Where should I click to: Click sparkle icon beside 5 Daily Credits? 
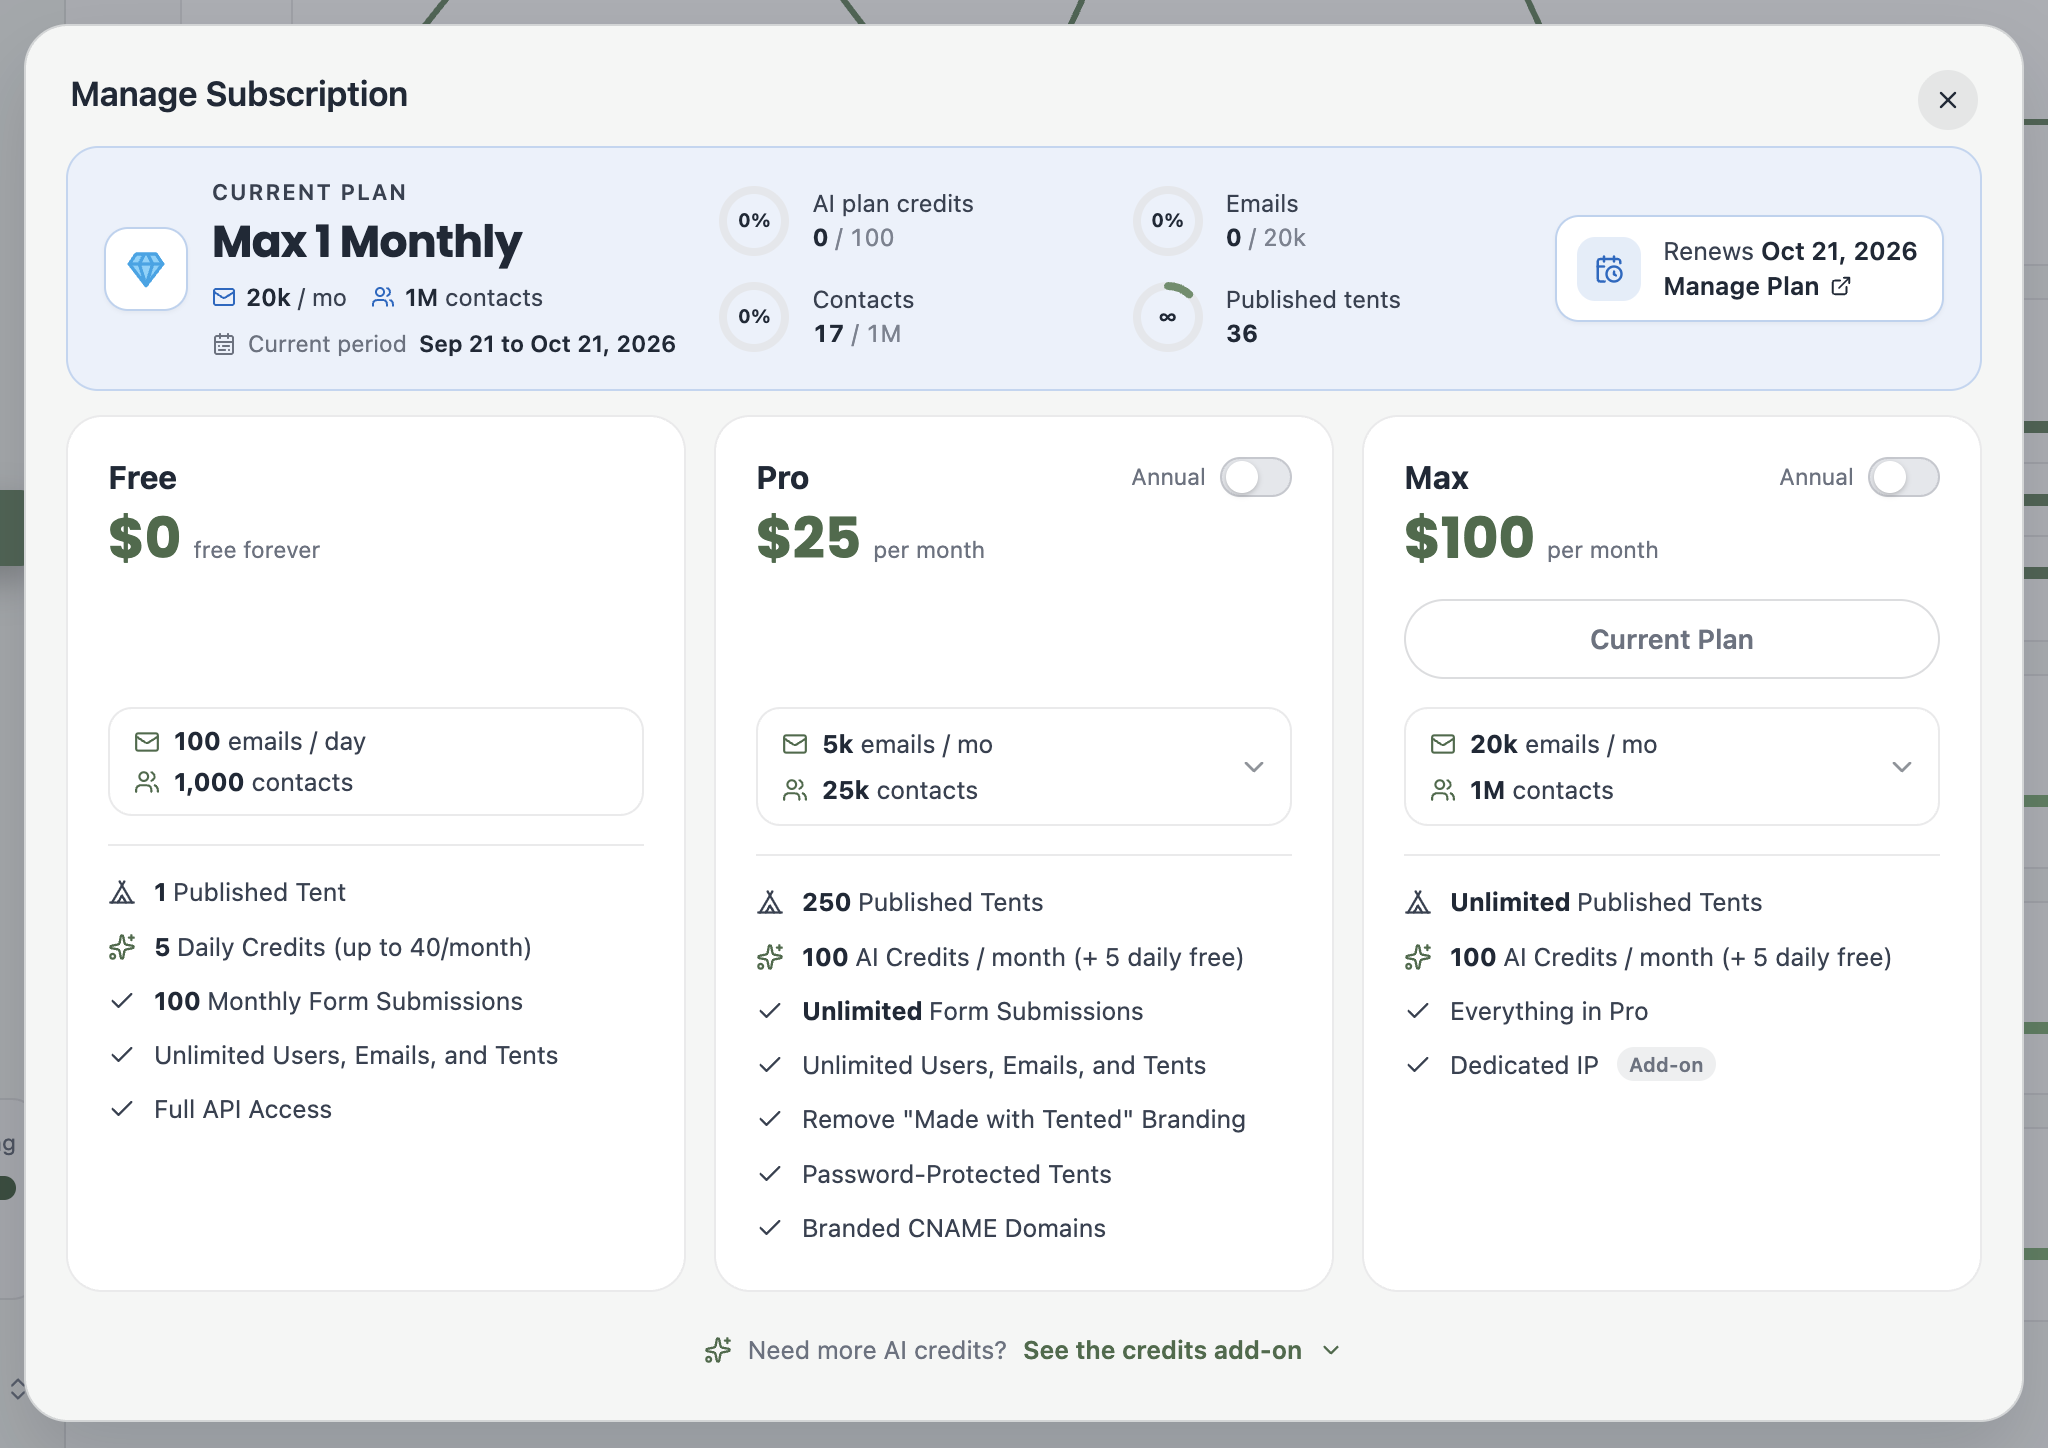pyautogui.click(x=122, y=947)
